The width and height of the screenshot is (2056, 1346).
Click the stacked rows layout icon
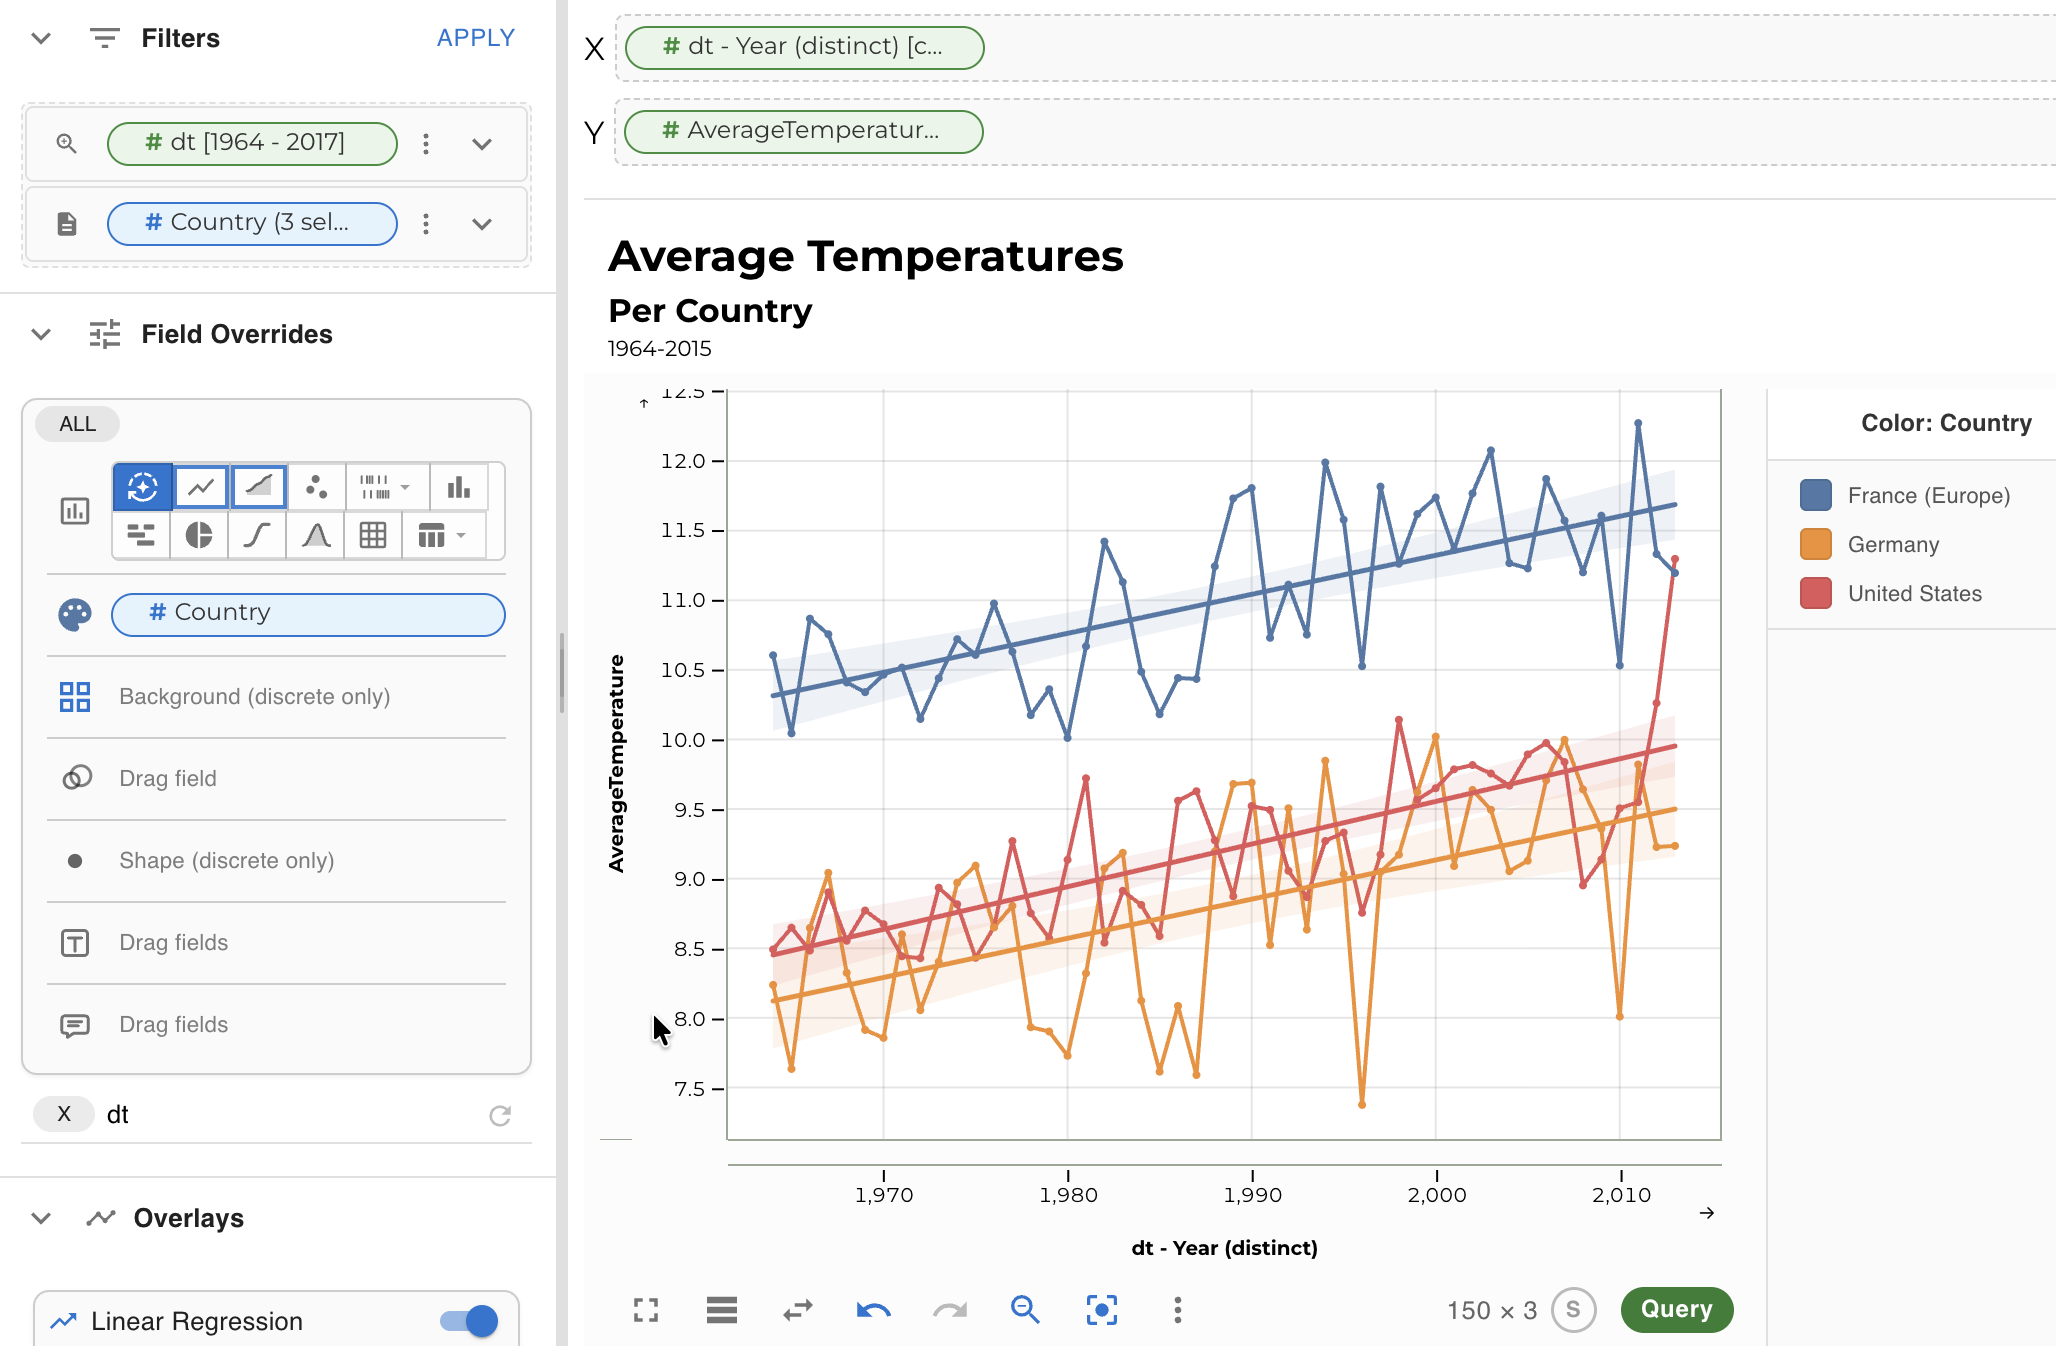click(722, 1310)
